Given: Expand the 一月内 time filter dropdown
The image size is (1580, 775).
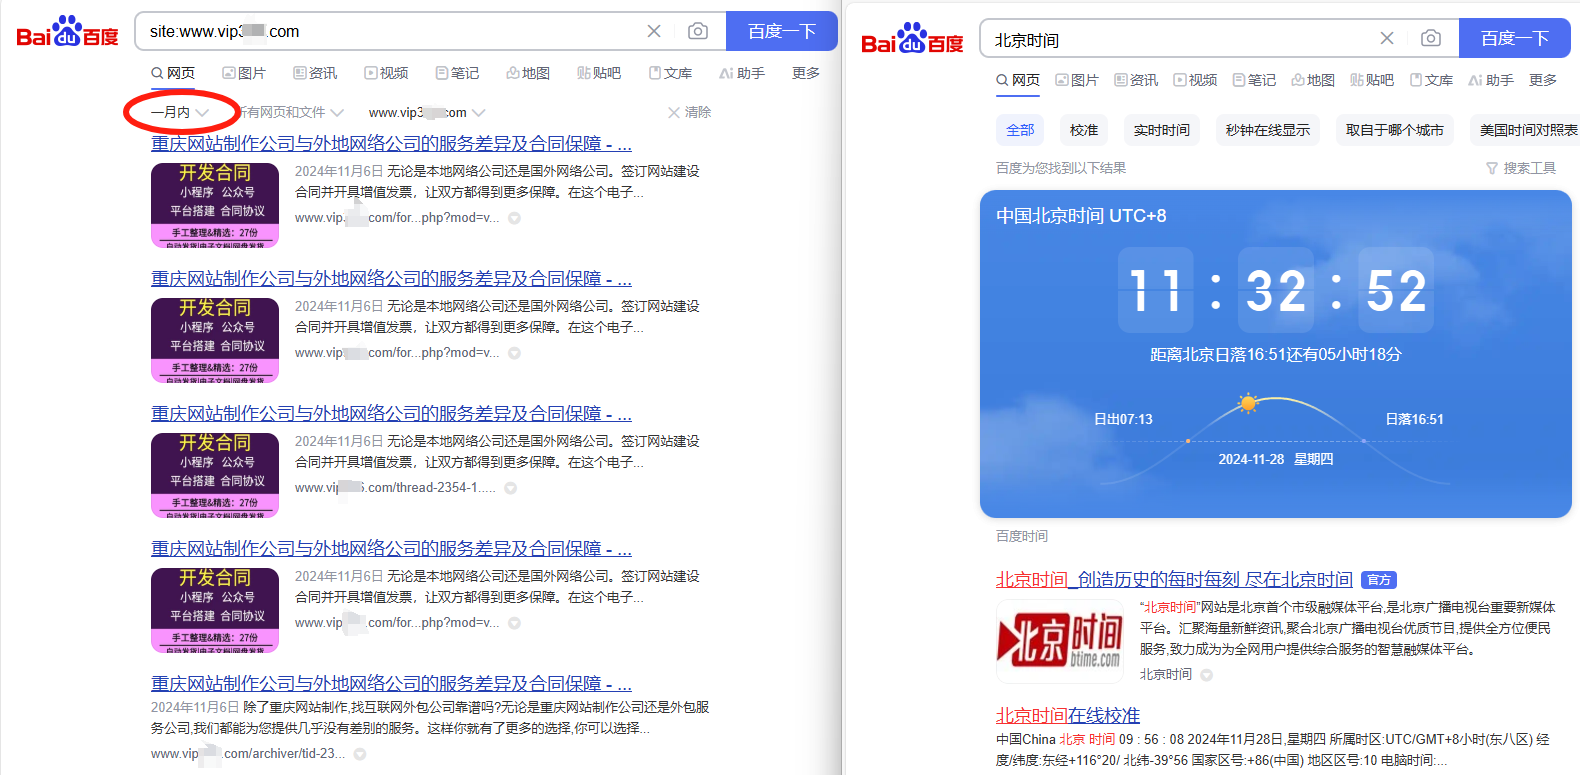Looking at the screenshot, I should (180, 112).
